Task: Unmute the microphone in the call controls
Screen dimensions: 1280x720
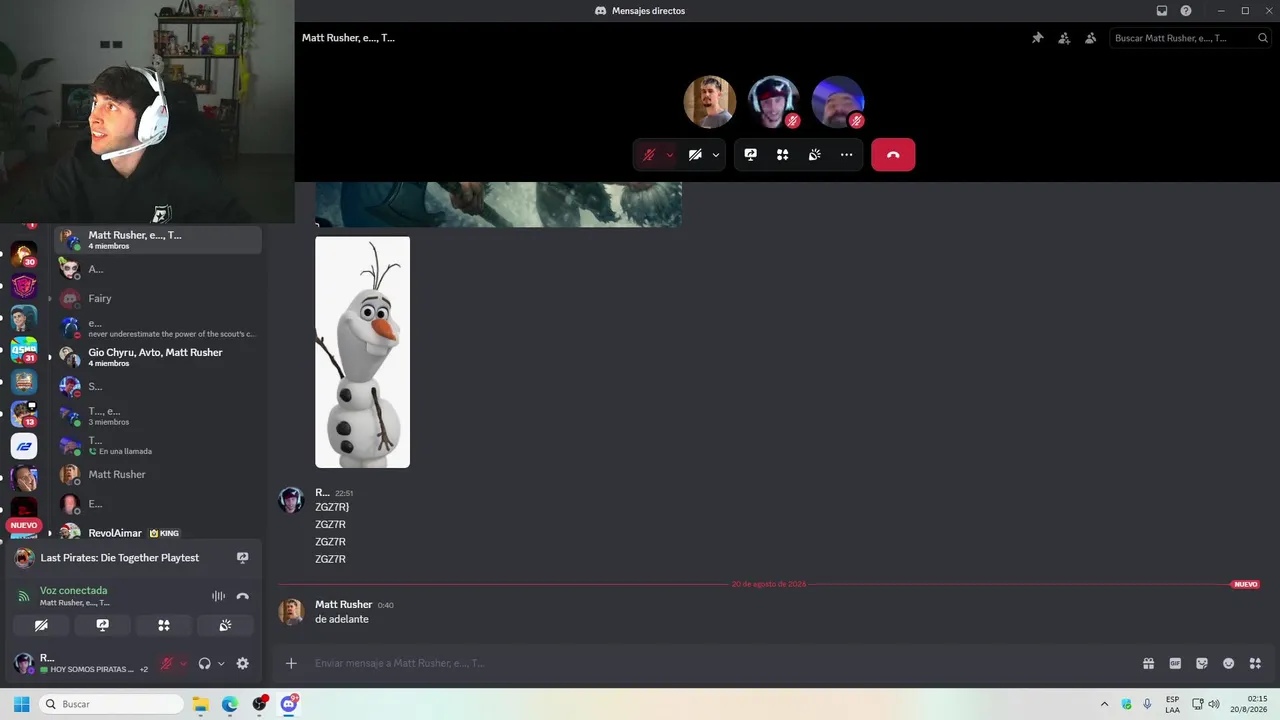Action: pos(648,155)
